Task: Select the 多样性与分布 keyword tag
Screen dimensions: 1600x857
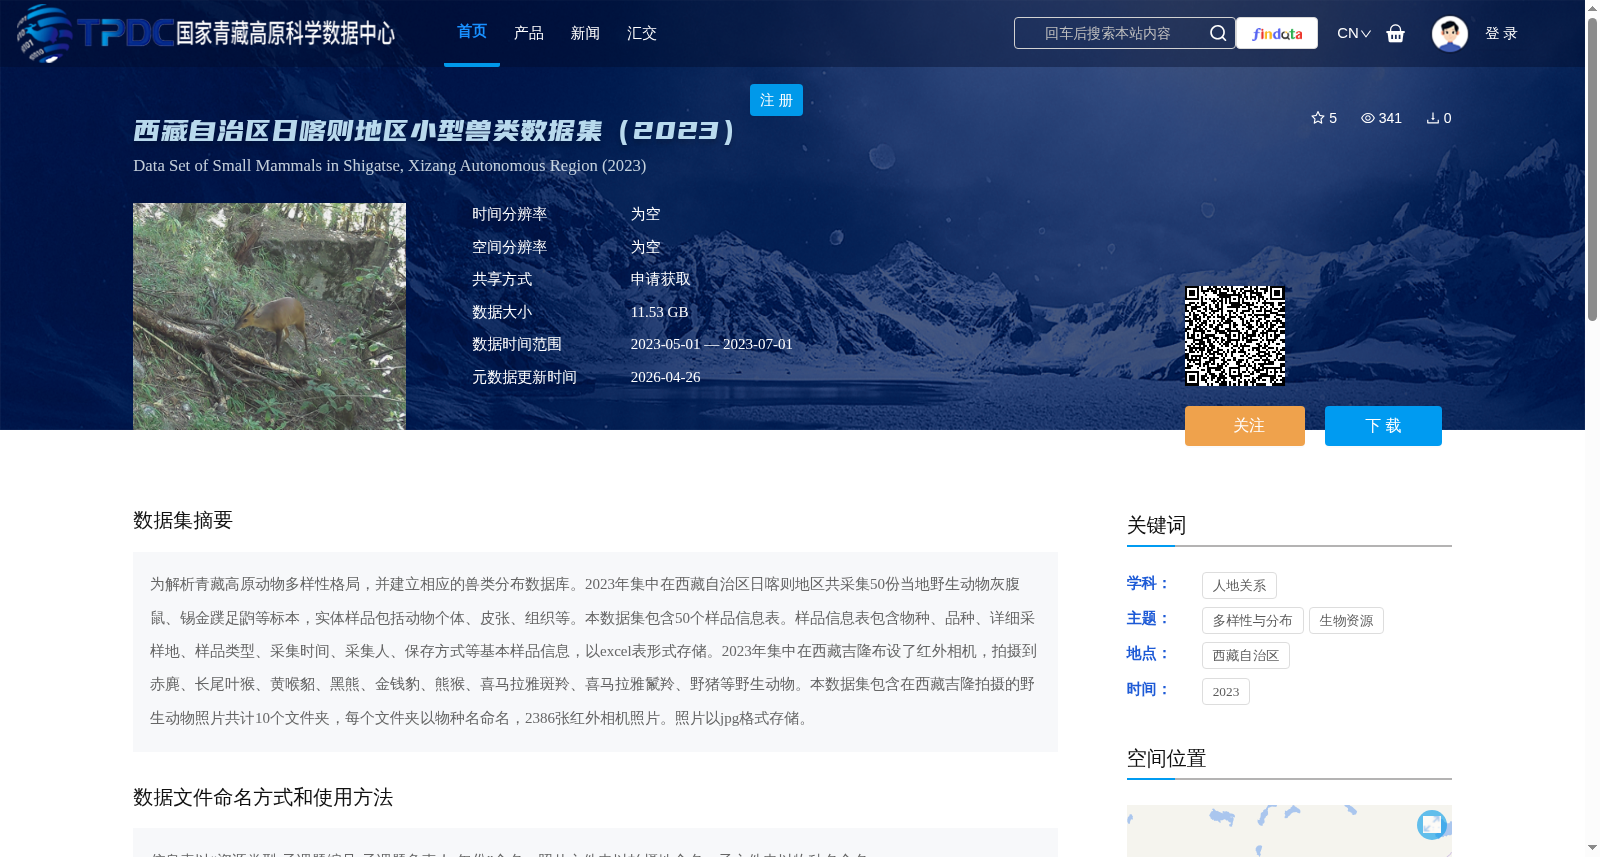Action: 1252,620
